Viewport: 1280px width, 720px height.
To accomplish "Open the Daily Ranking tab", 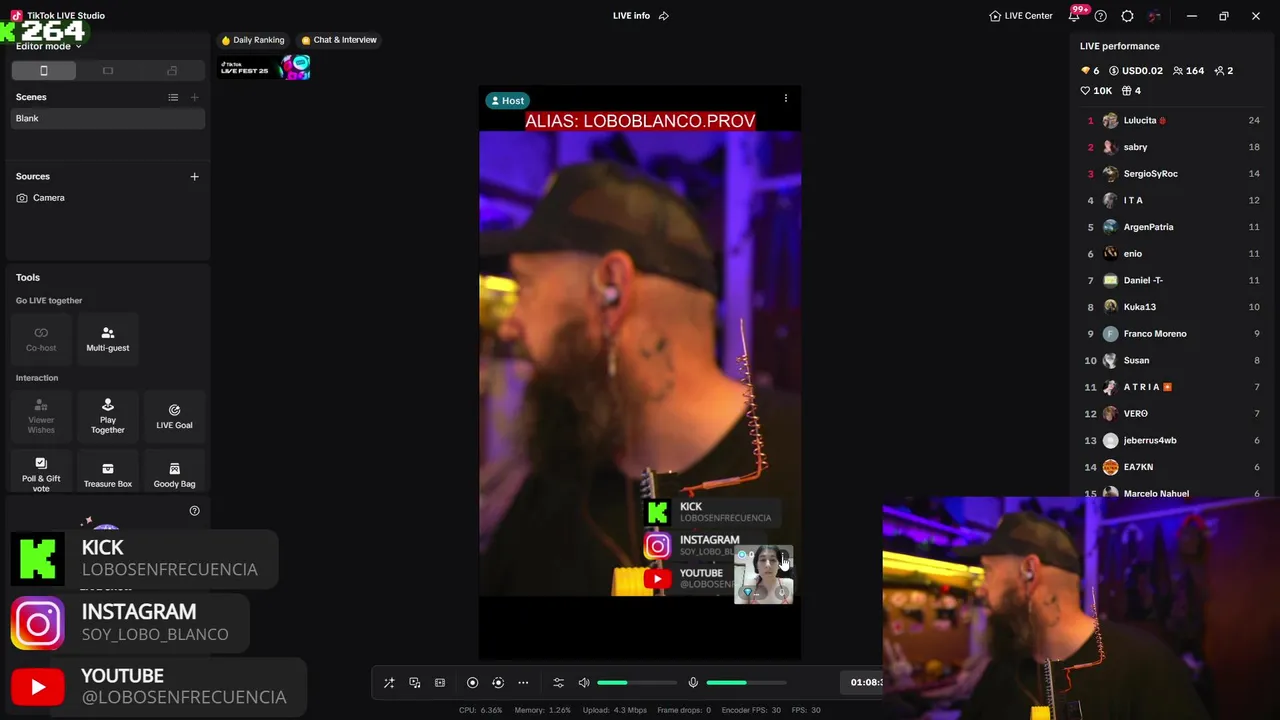I will (x=253, y=40).
